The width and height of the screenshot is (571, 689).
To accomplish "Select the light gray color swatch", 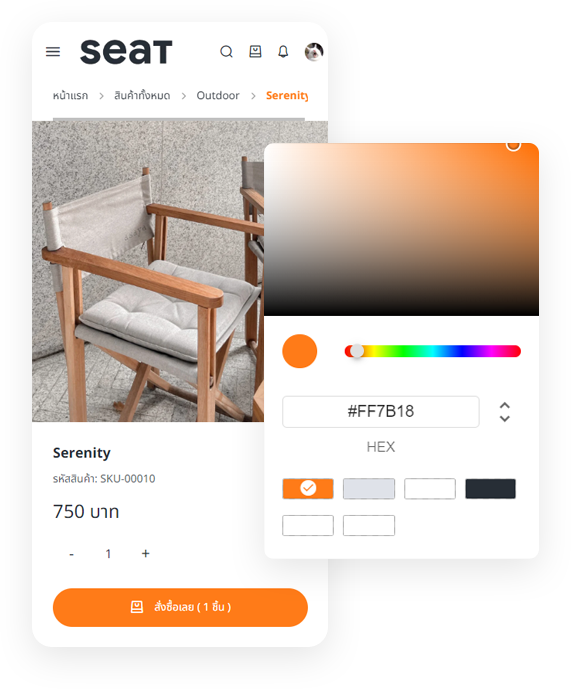I will coord(369,488).
